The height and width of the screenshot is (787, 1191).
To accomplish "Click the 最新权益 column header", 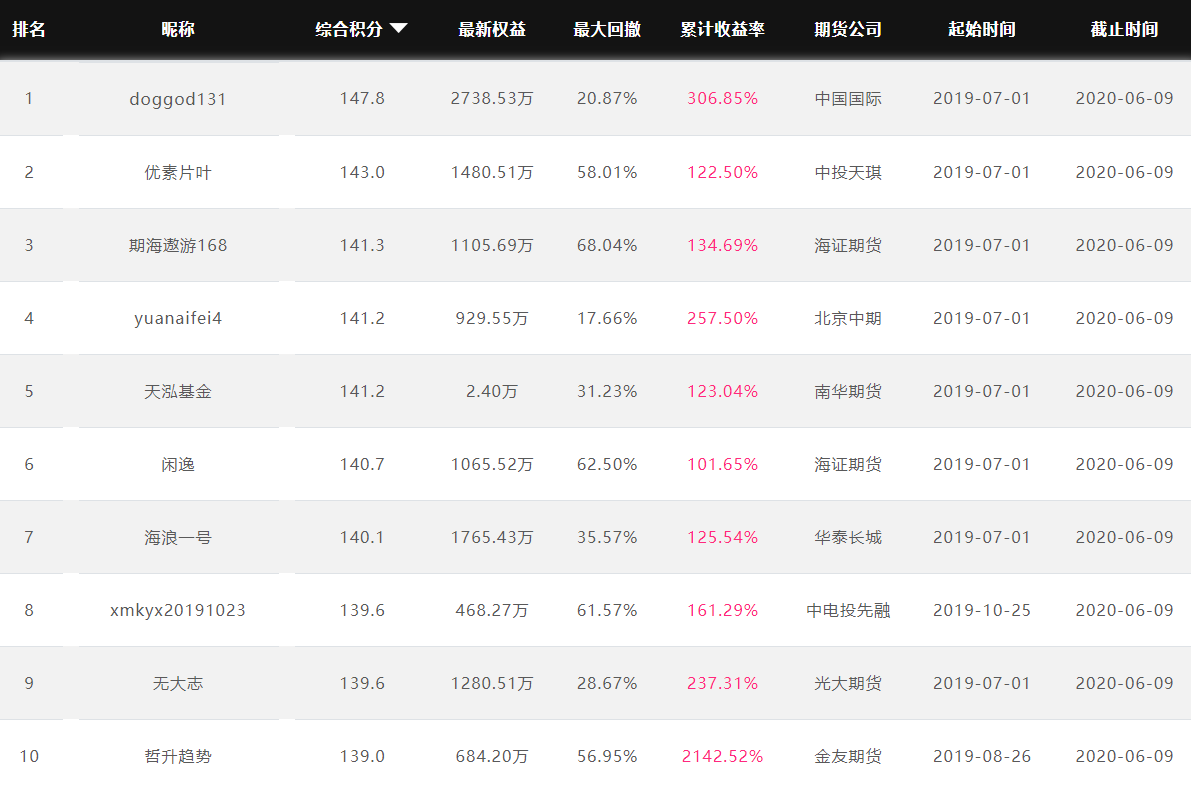I will (x=492, y=30).
